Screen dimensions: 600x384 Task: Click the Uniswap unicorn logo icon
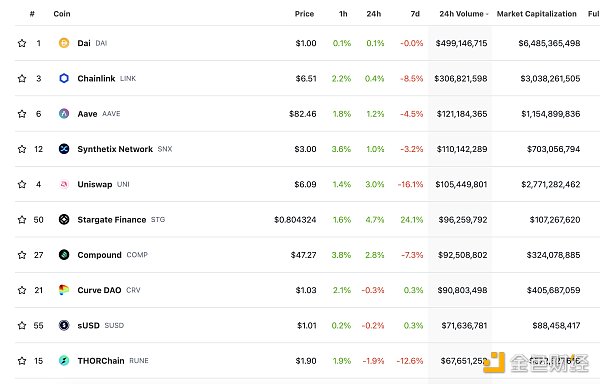tap(64, 184)
